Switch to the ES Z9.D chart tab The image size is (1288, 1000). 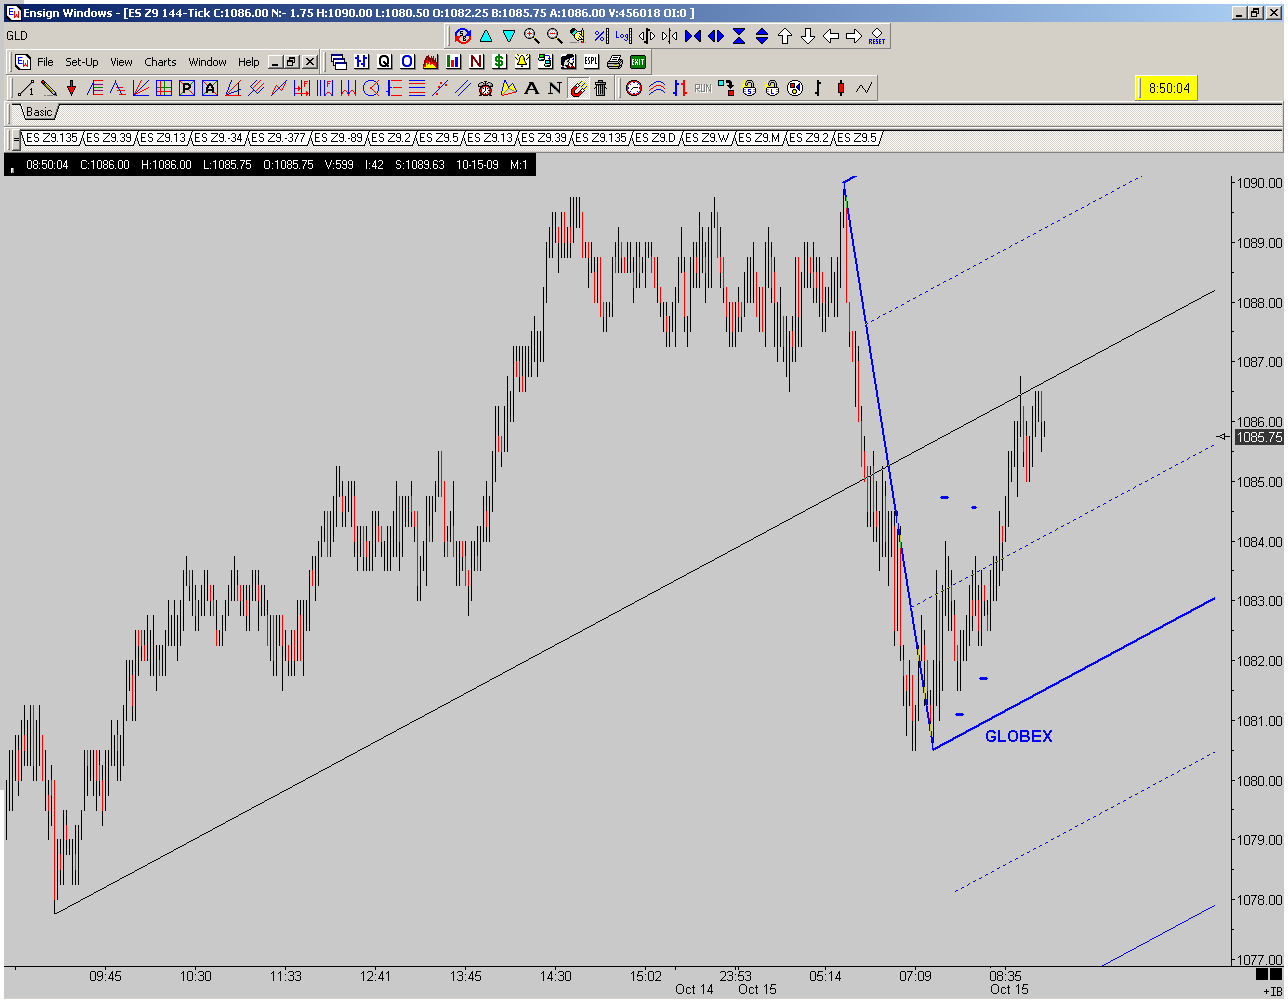(656, 138)
